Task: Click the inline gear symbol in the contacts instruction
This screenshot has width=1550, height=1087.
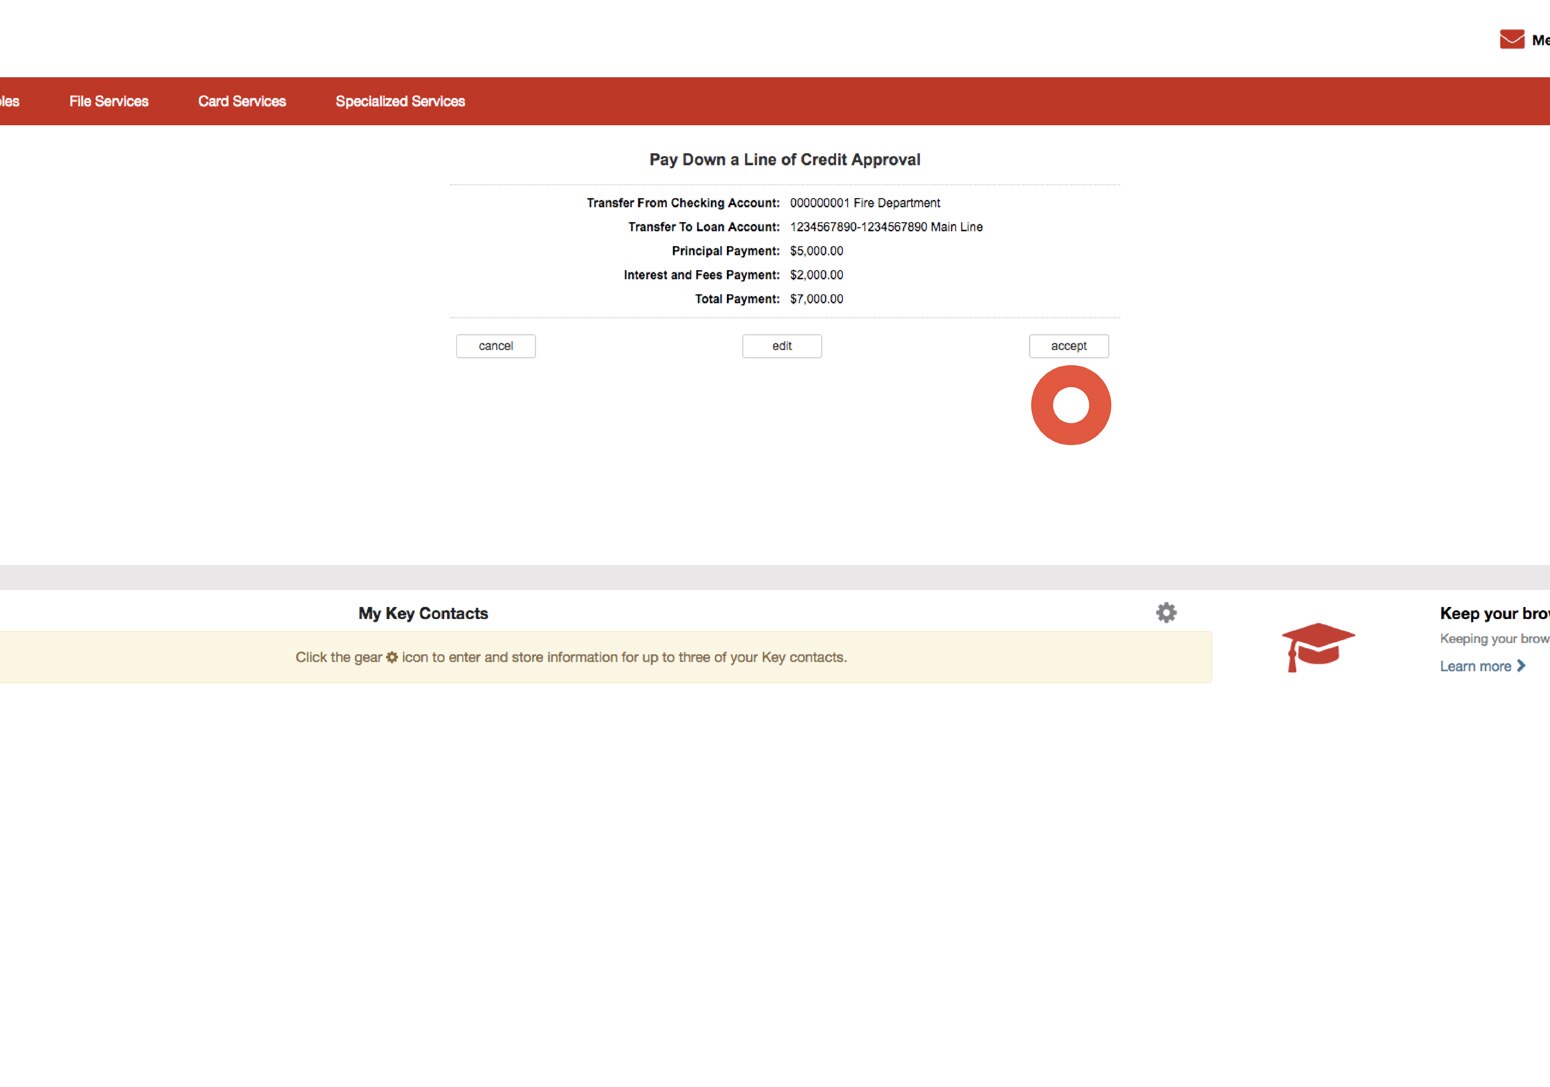Action: (x=391, y=657)
